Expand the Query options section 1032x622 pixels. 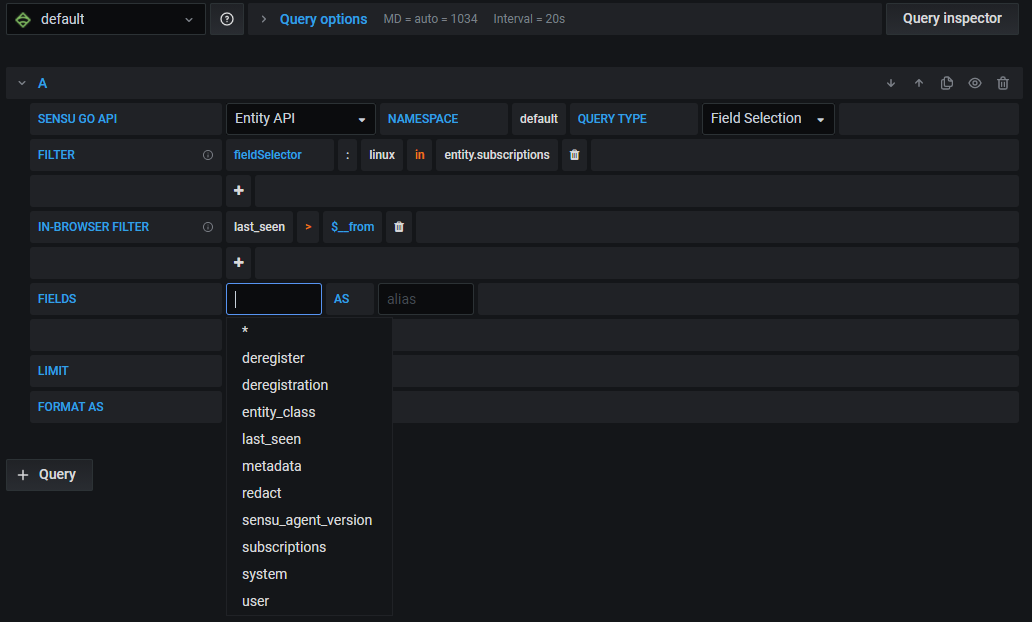click(263, 19)
